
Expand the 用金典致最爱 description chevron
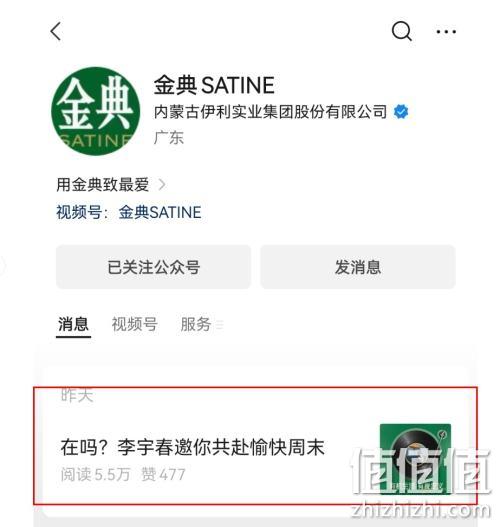tap(162, 185)
